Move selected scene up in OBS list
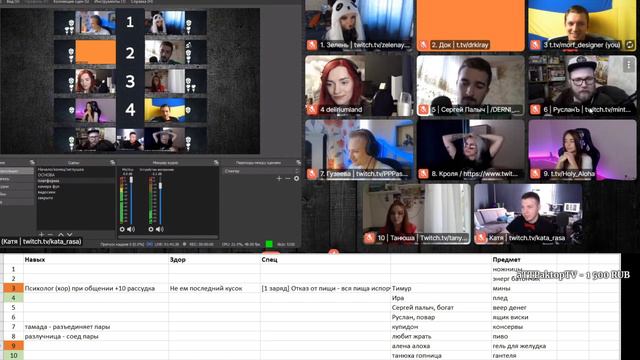 pyautogui.click(x=61, y=235)
